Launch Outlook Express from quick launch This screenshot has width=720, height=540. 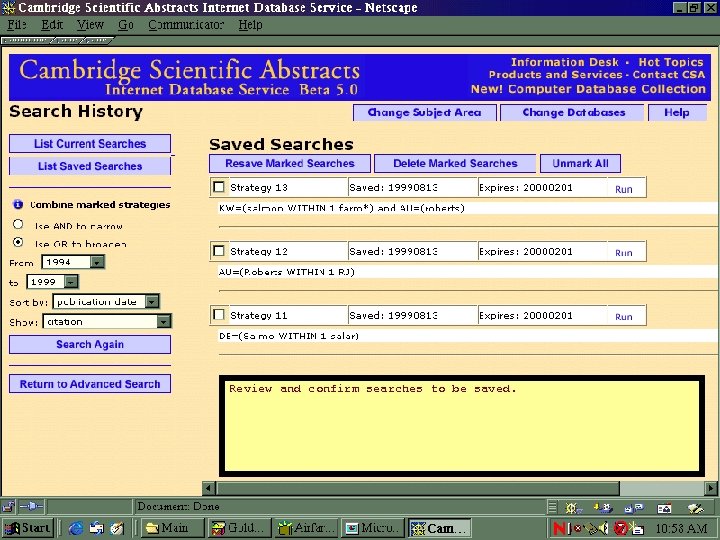[97, 529]
